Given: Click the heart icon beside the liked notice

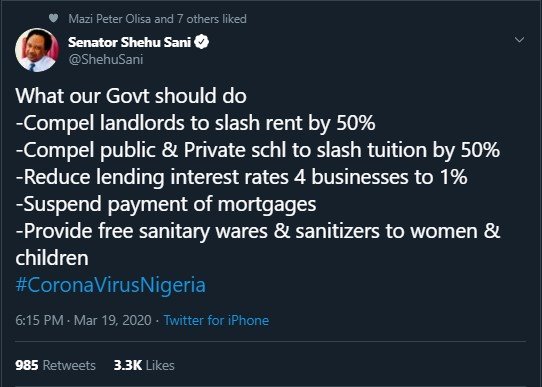Looking at the screenshot, I should point(53,18).
